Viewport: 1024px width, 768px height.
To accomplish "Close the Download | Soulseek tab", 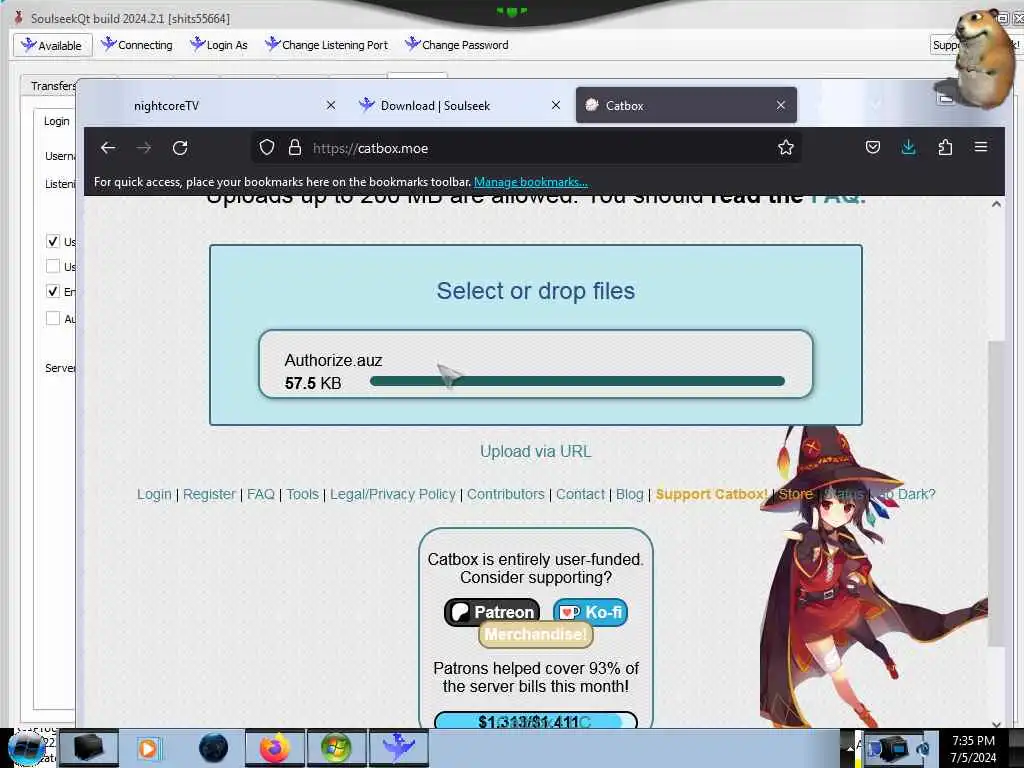I will (x=556, y=105).
